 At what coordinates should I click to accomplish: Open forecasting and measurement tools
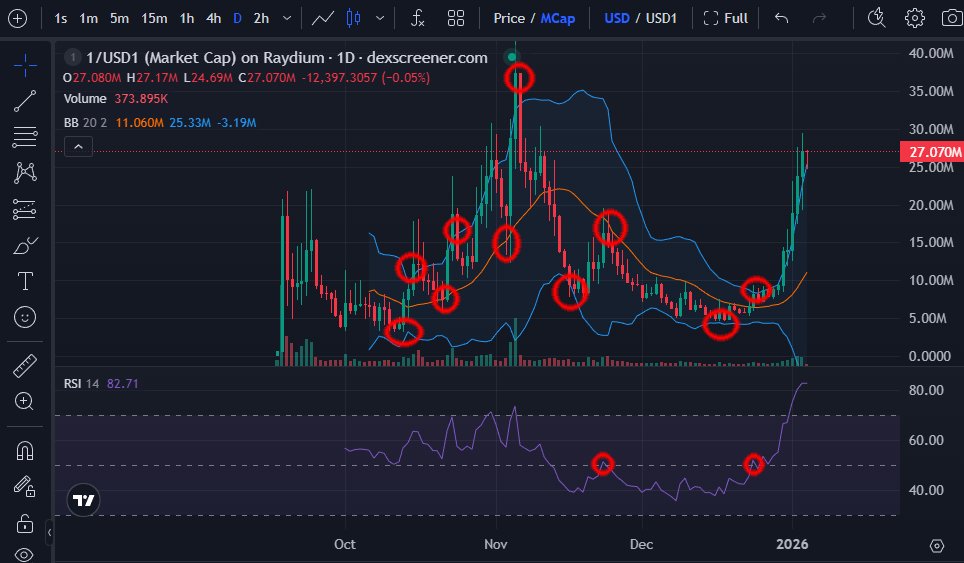click(x=25, y=210)
